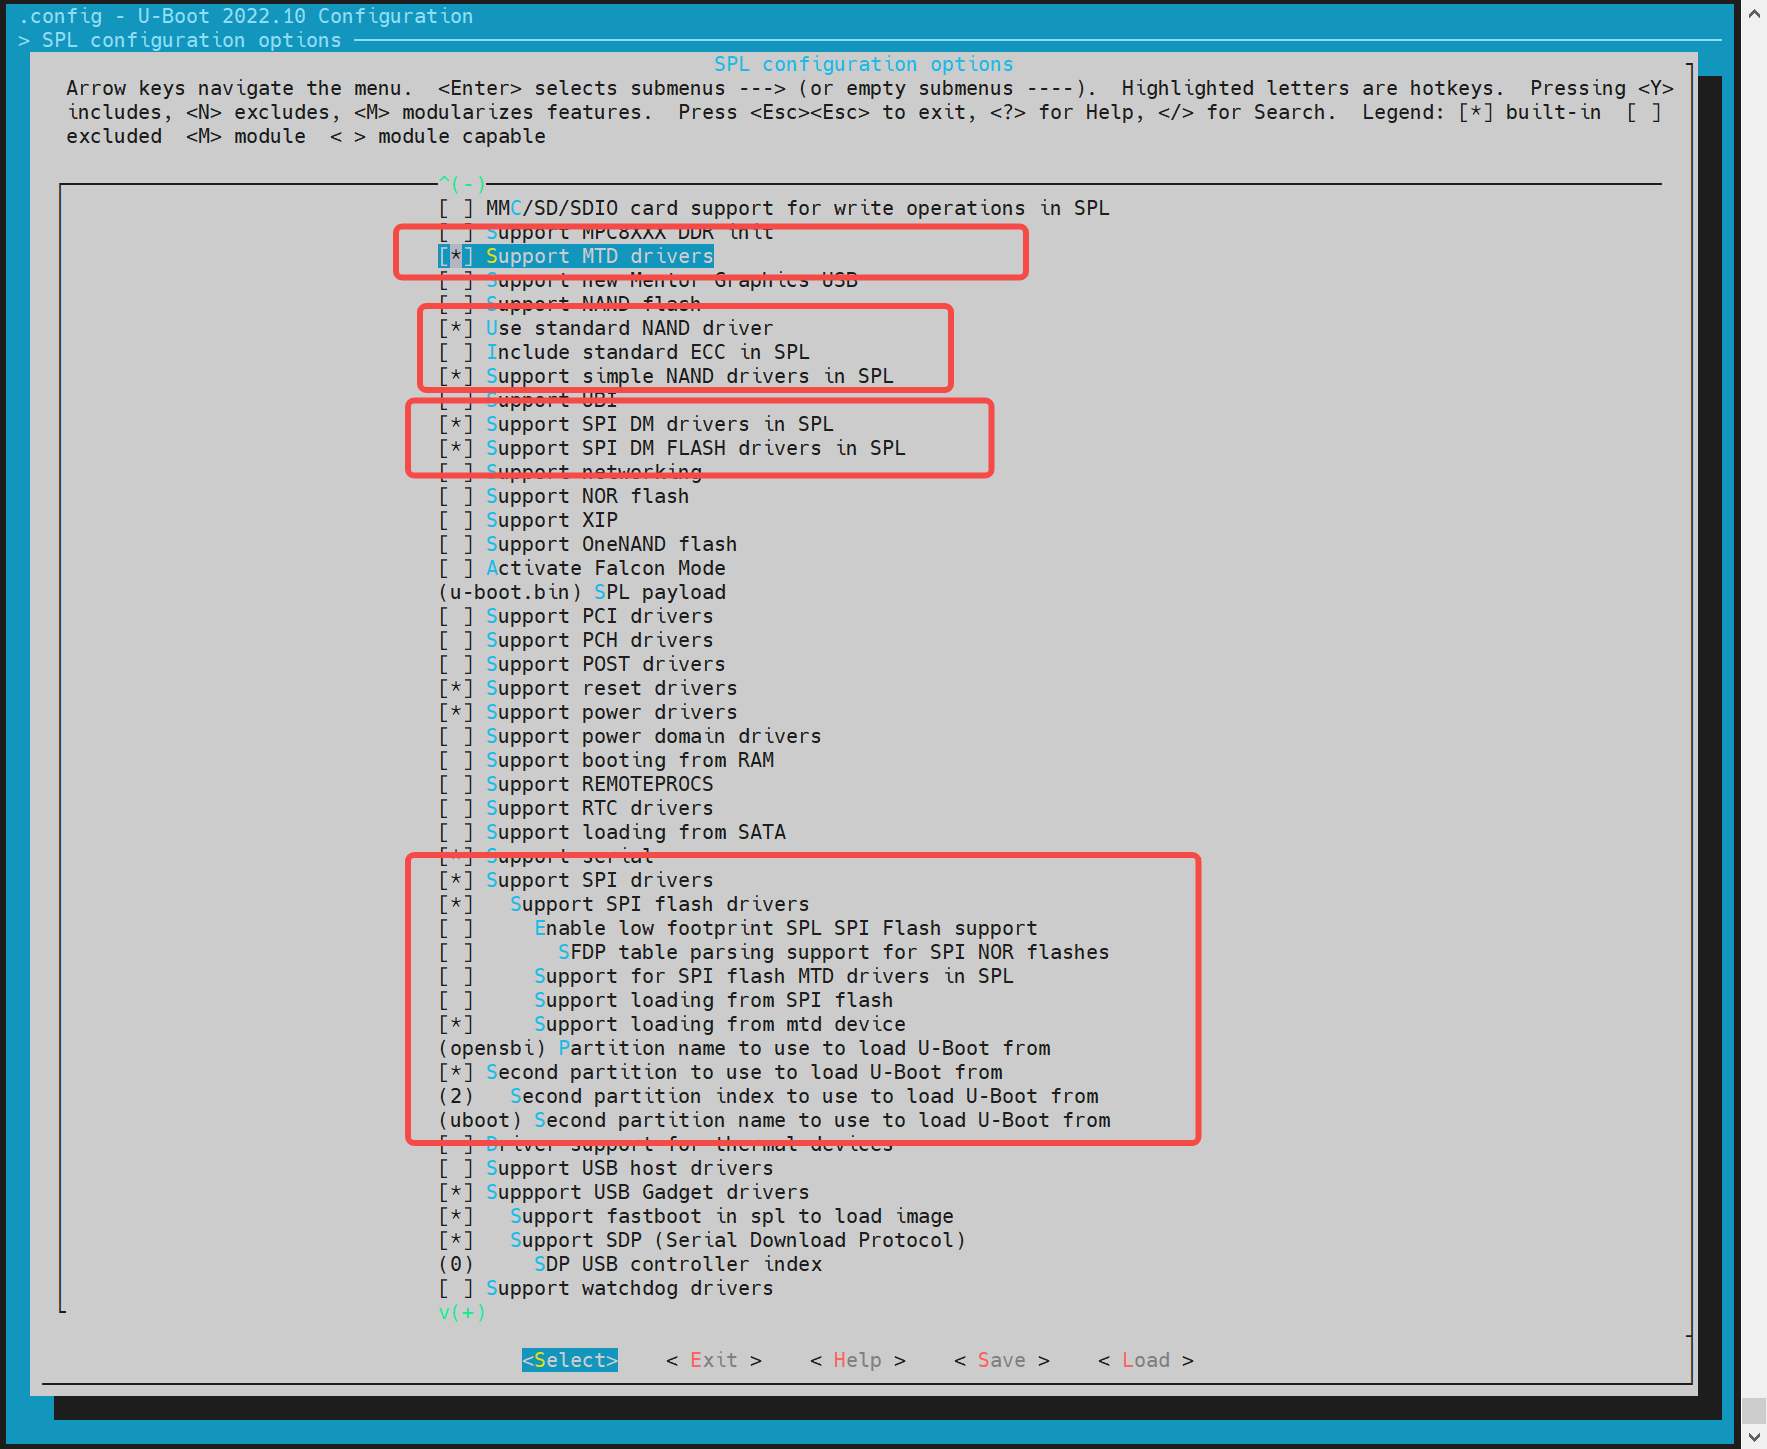Image resolution: width=1767 pixels, height=1449 pixels.
Task: Toggle Support watchdog drivers checkbox
Action: pyautogui.click(x=456, y=1288)
